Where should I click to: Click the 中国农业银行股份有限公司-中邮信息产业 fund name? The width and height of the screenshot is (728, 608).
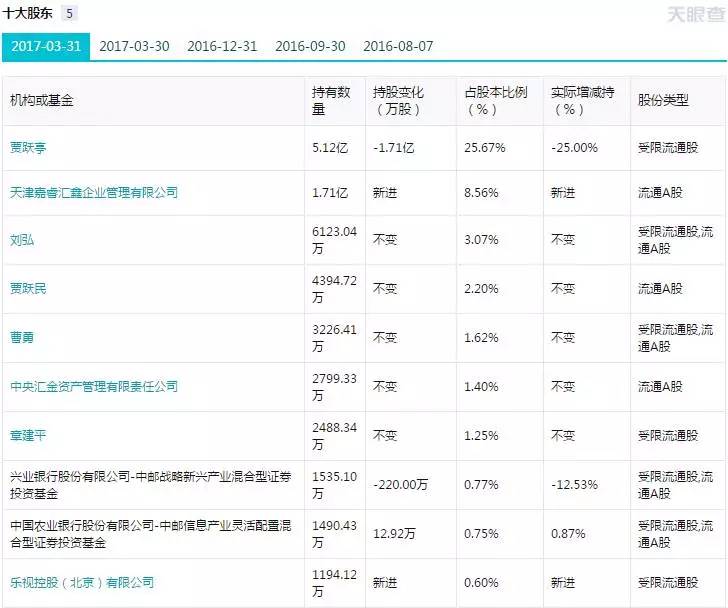(151, 534)
